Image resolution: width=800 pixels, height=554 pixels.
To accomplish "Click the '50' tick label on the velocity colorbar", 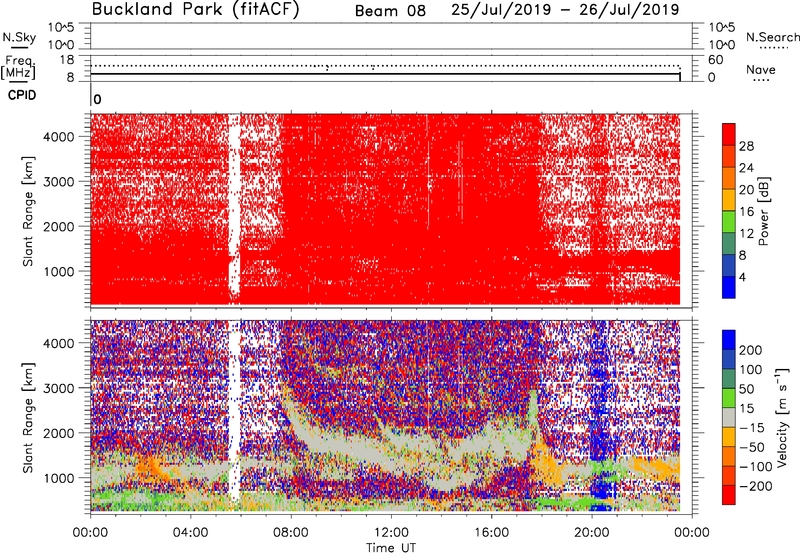I will [746, 389].
